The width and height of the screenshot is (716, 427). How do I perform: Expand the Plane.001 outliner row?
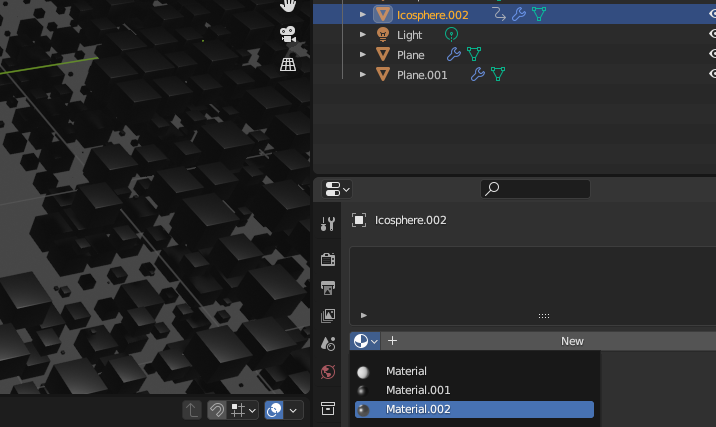(363, 74)
